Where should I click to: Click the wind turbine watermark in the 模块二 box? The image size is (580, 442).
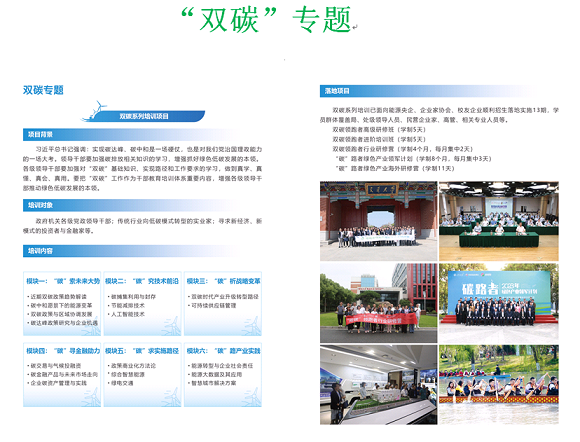[x=172, y=326]
